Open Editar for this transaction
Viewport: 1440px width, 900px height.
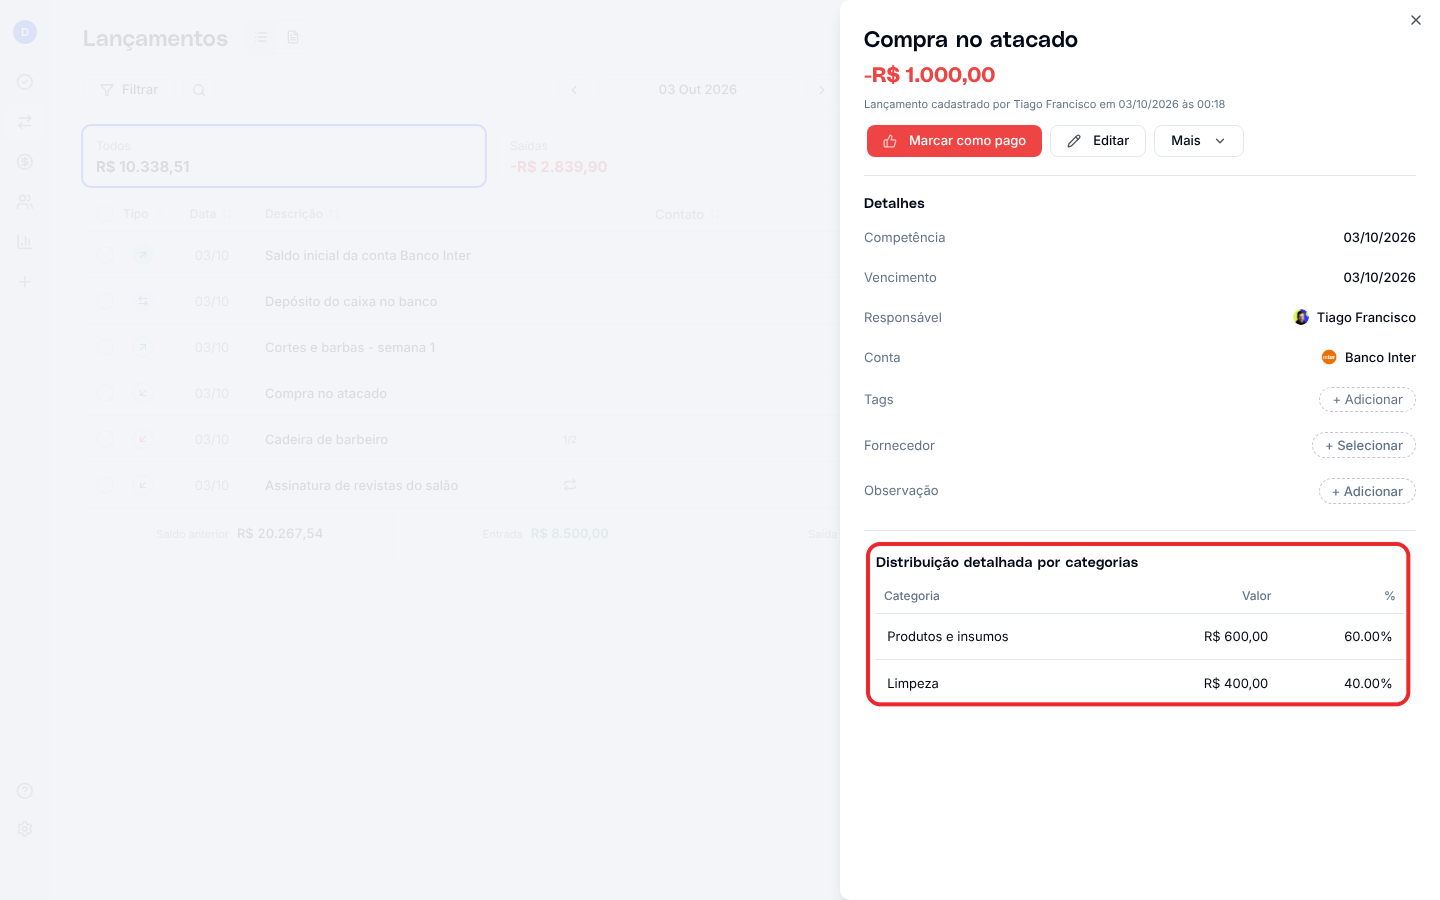point(1097,141)
